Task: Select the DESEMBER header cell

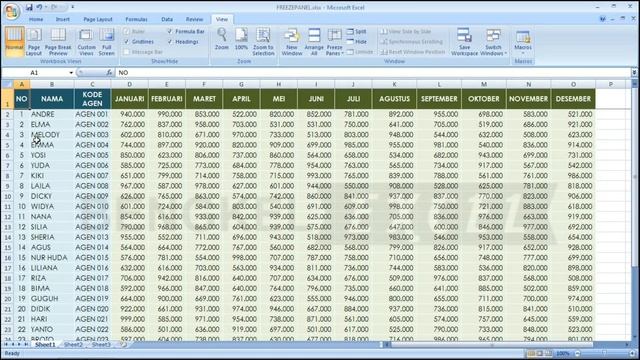Action: (573, 99)
